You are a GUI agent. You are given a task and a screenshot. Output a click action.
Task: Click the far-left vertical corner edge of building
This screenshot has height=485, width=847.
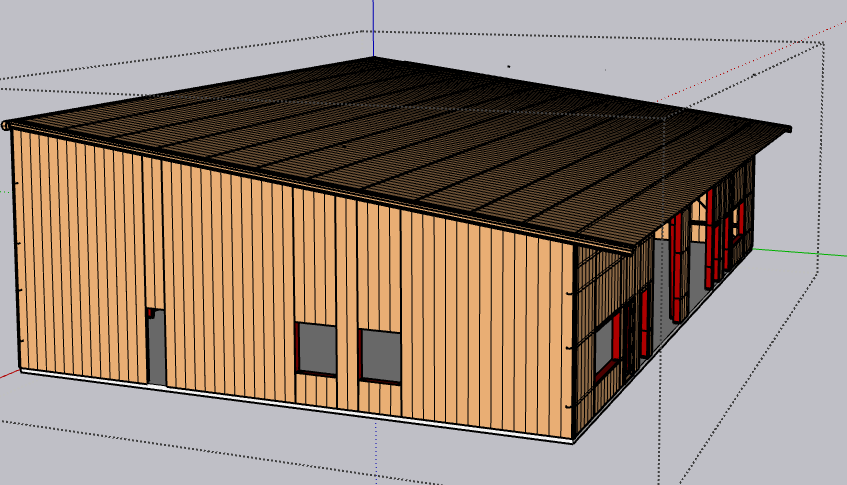[x=14, y=250]
